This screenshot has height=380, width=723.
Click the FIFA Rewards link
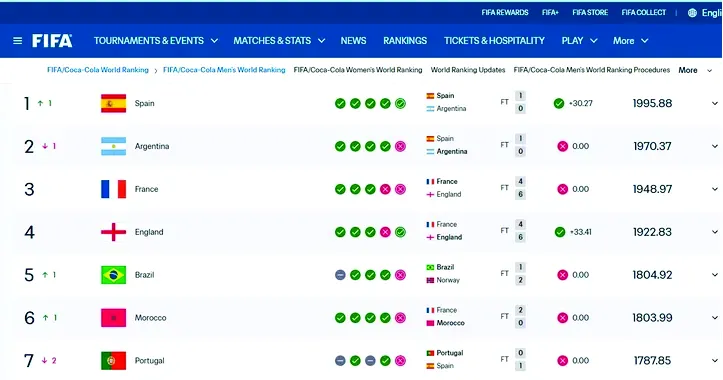[505, 12]
